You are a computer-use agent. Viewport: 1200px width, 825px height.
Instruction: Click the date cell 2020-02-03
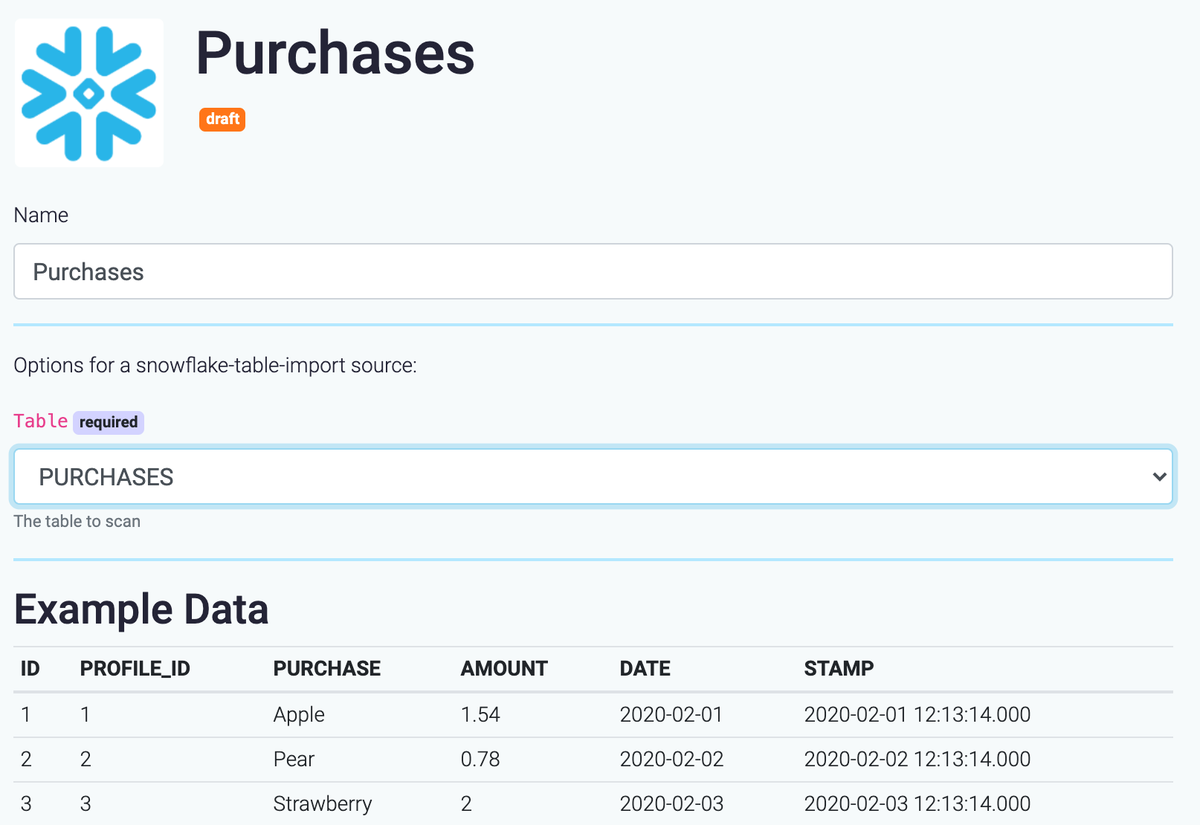672,803
